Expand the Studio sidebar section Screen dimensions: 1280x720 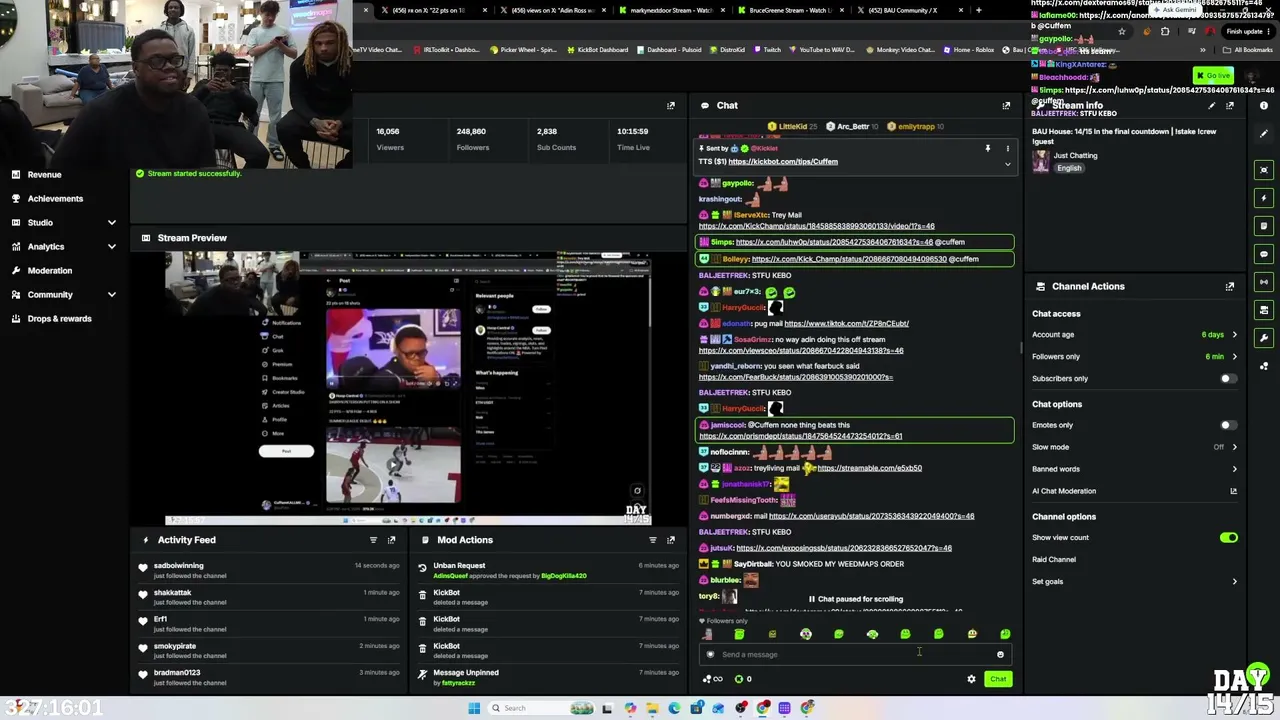111,222
